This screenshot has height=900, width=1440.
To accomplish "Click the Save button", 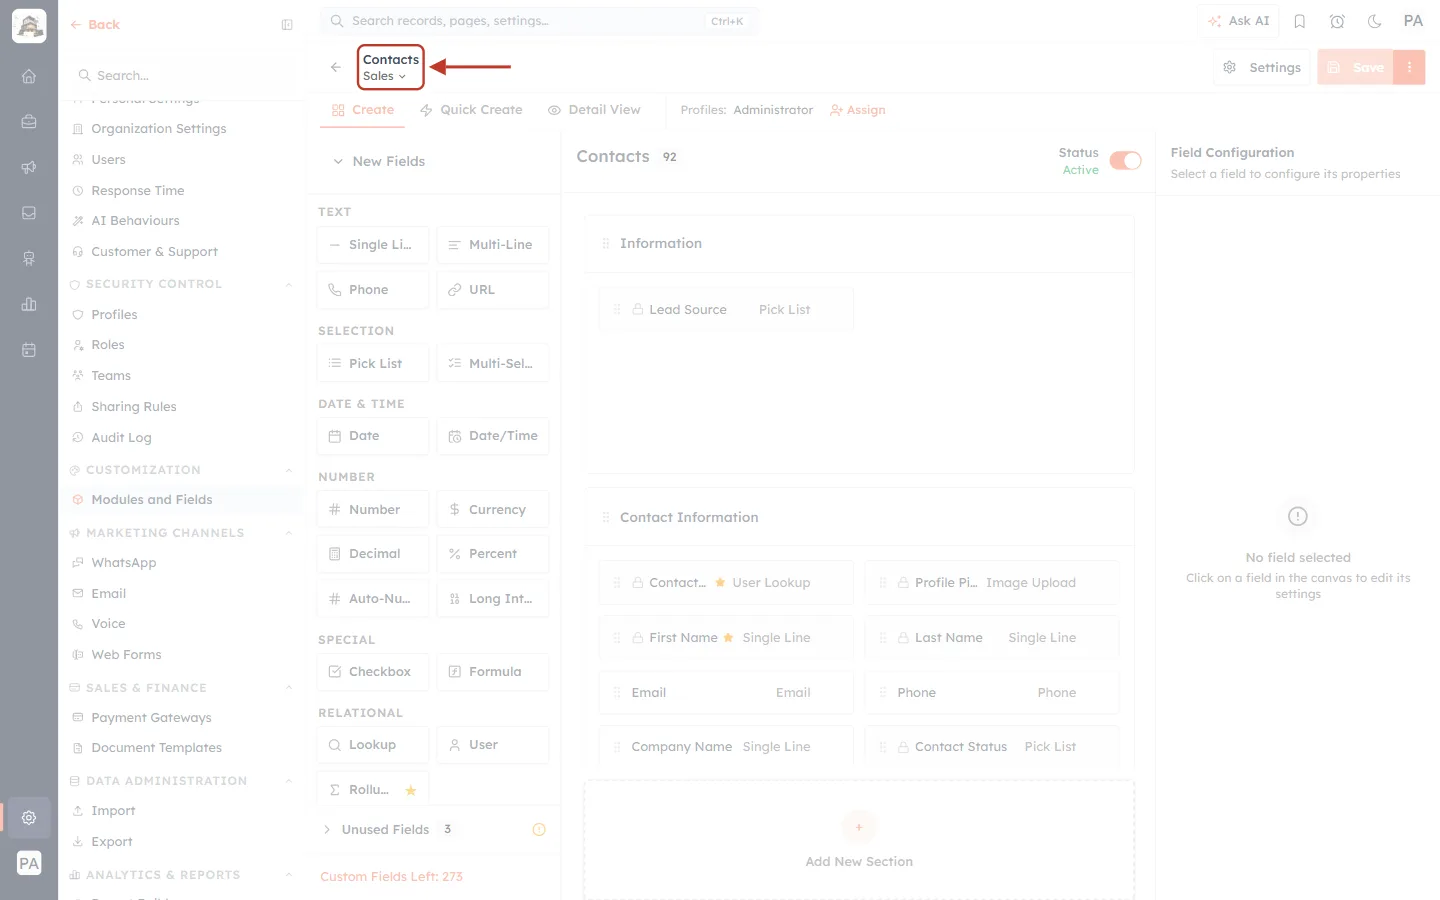I will (x=1355, y=67).
